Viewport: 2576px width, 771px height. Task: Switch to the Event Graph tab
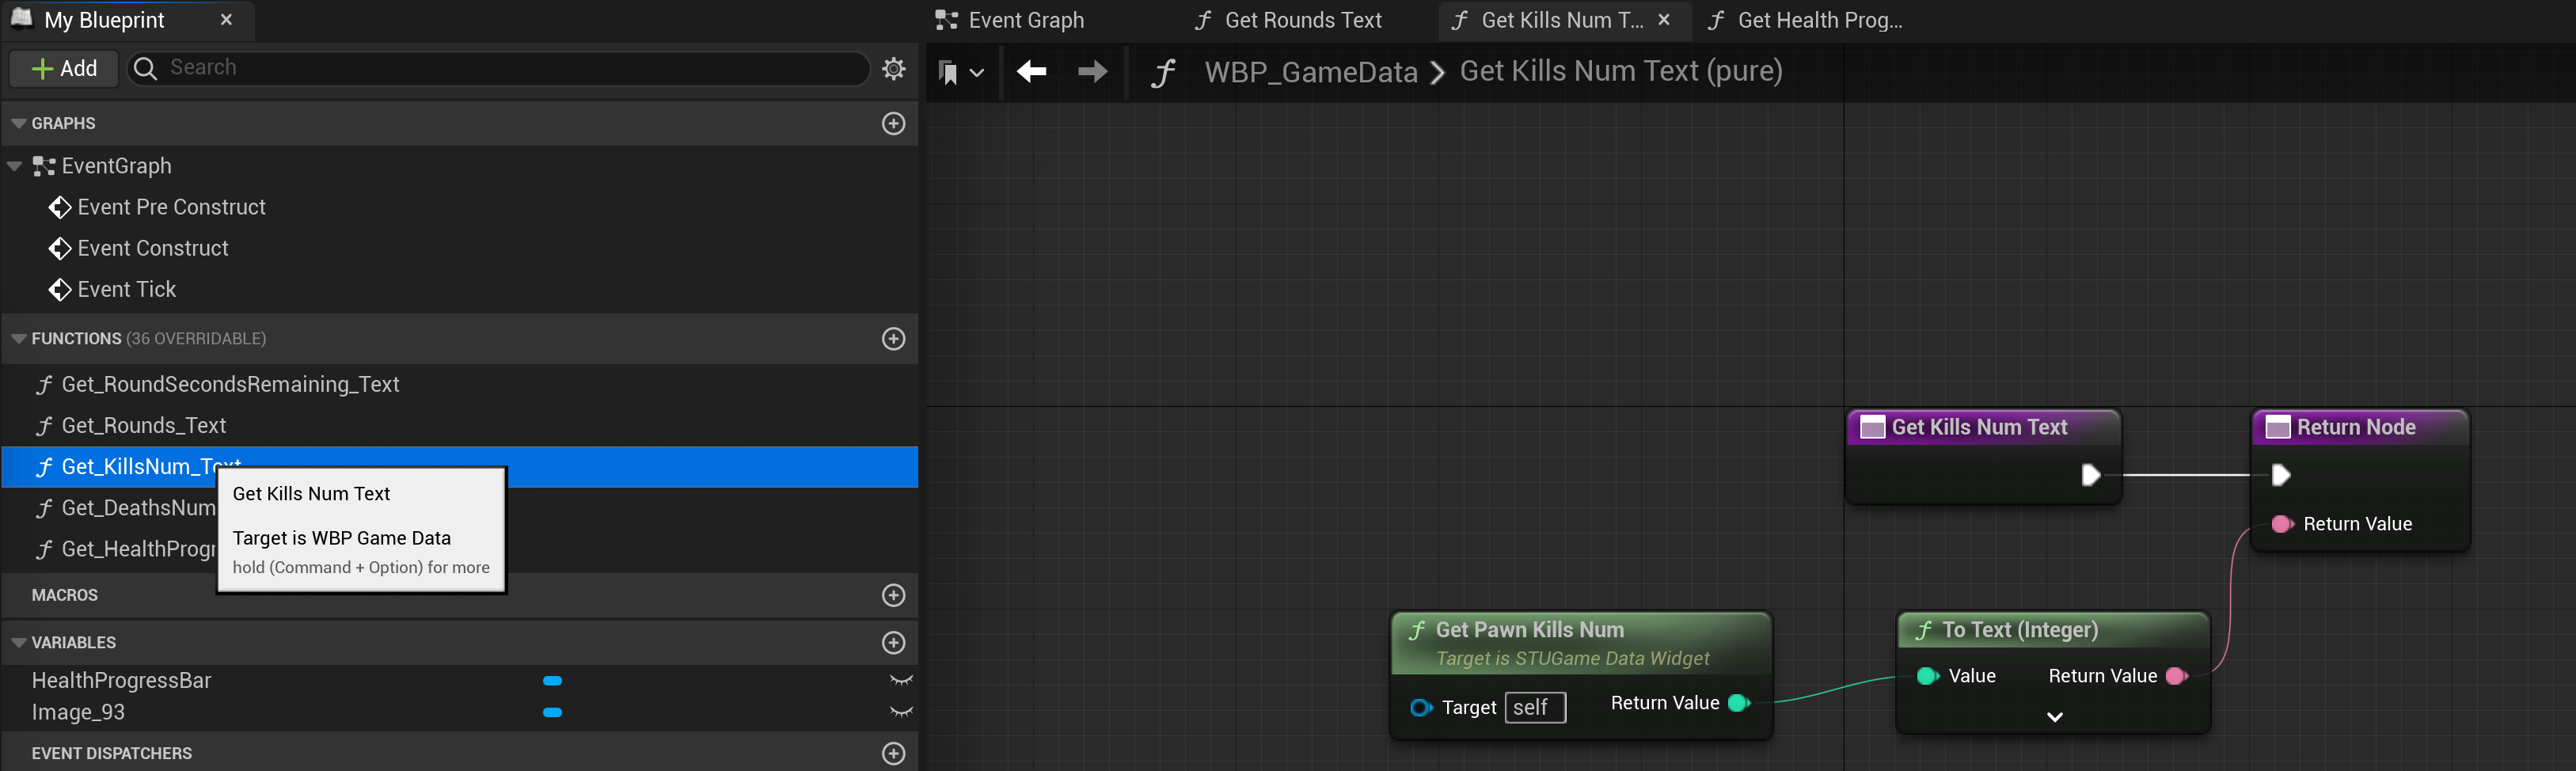1010,20
